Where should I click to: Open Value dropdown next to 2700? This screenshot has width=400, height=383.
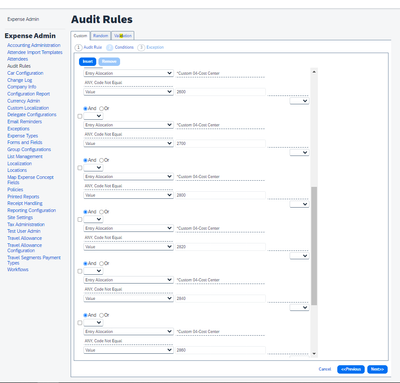pos(128,143)
